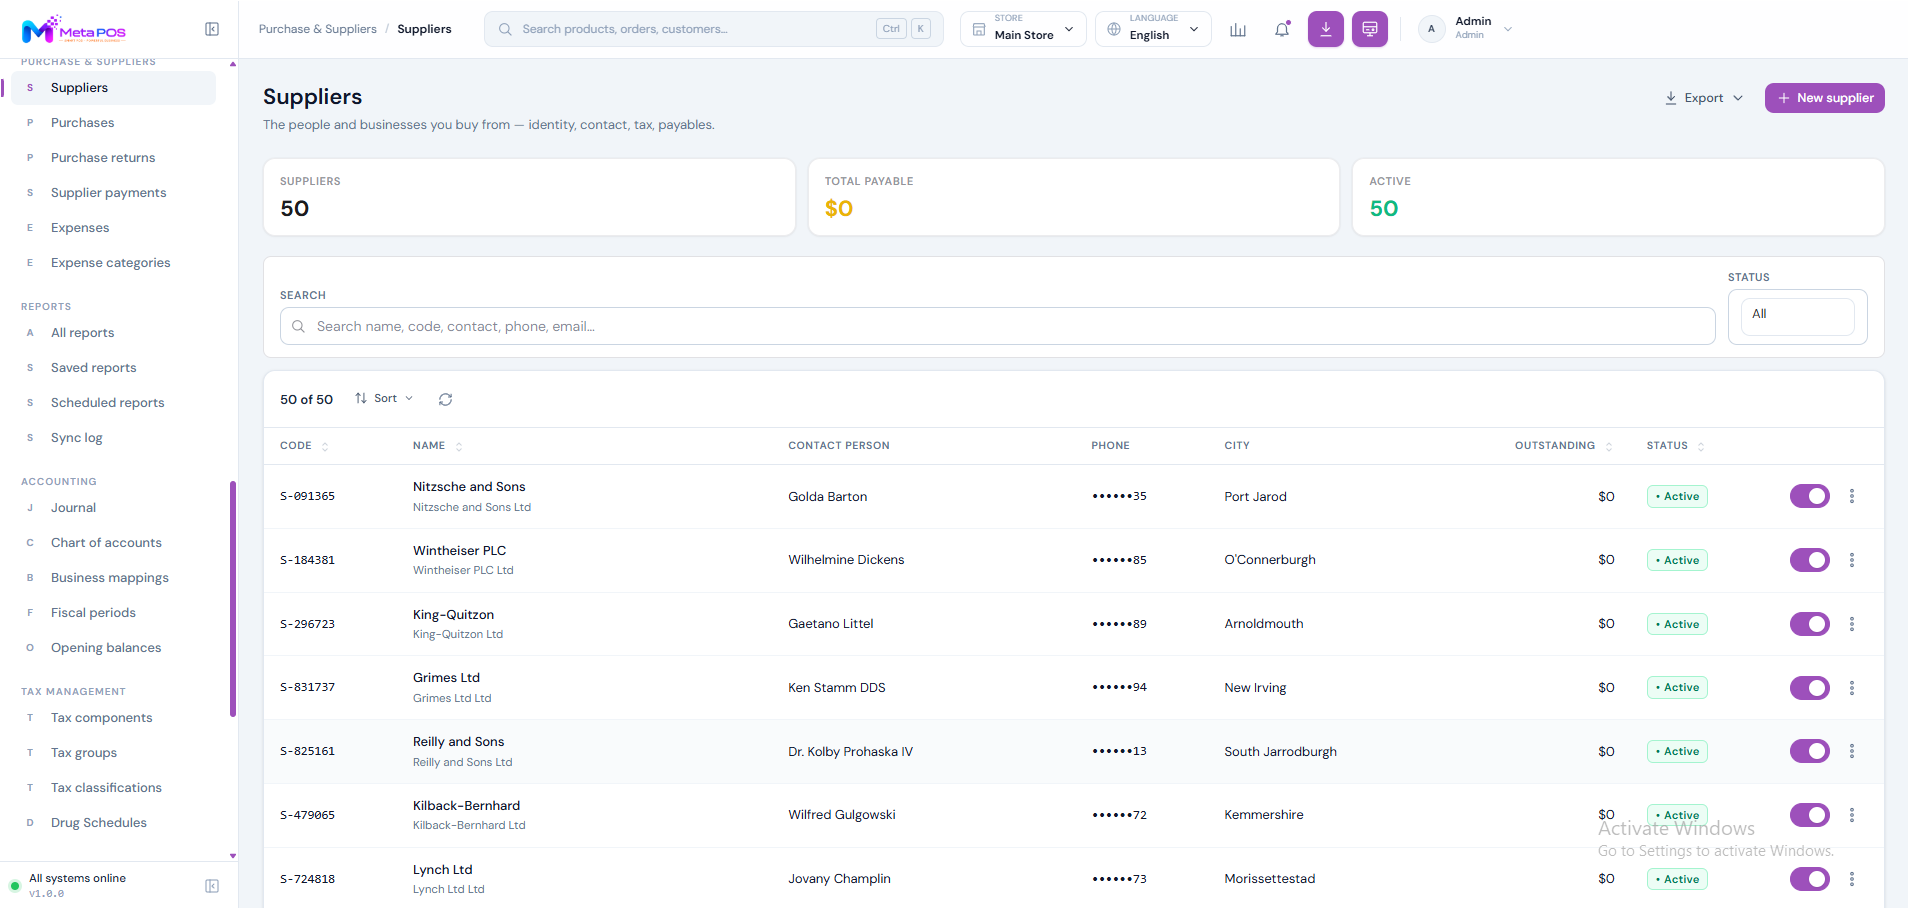Click the Purchase & Suppliers breadcrumb
Image resolution: width=1908 pixels, height=910 pixels.
[x=318, y=29]
